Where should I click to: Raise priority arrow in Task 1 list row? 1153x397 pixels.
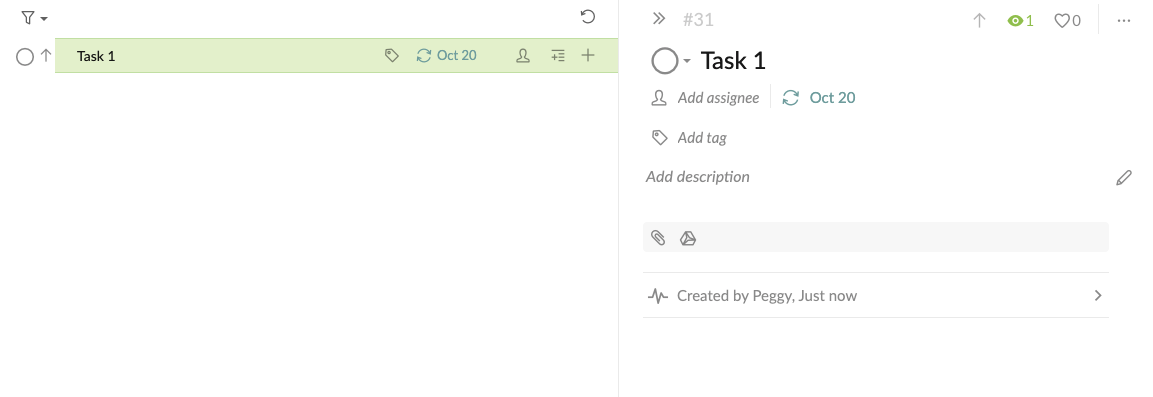[46, 55]
